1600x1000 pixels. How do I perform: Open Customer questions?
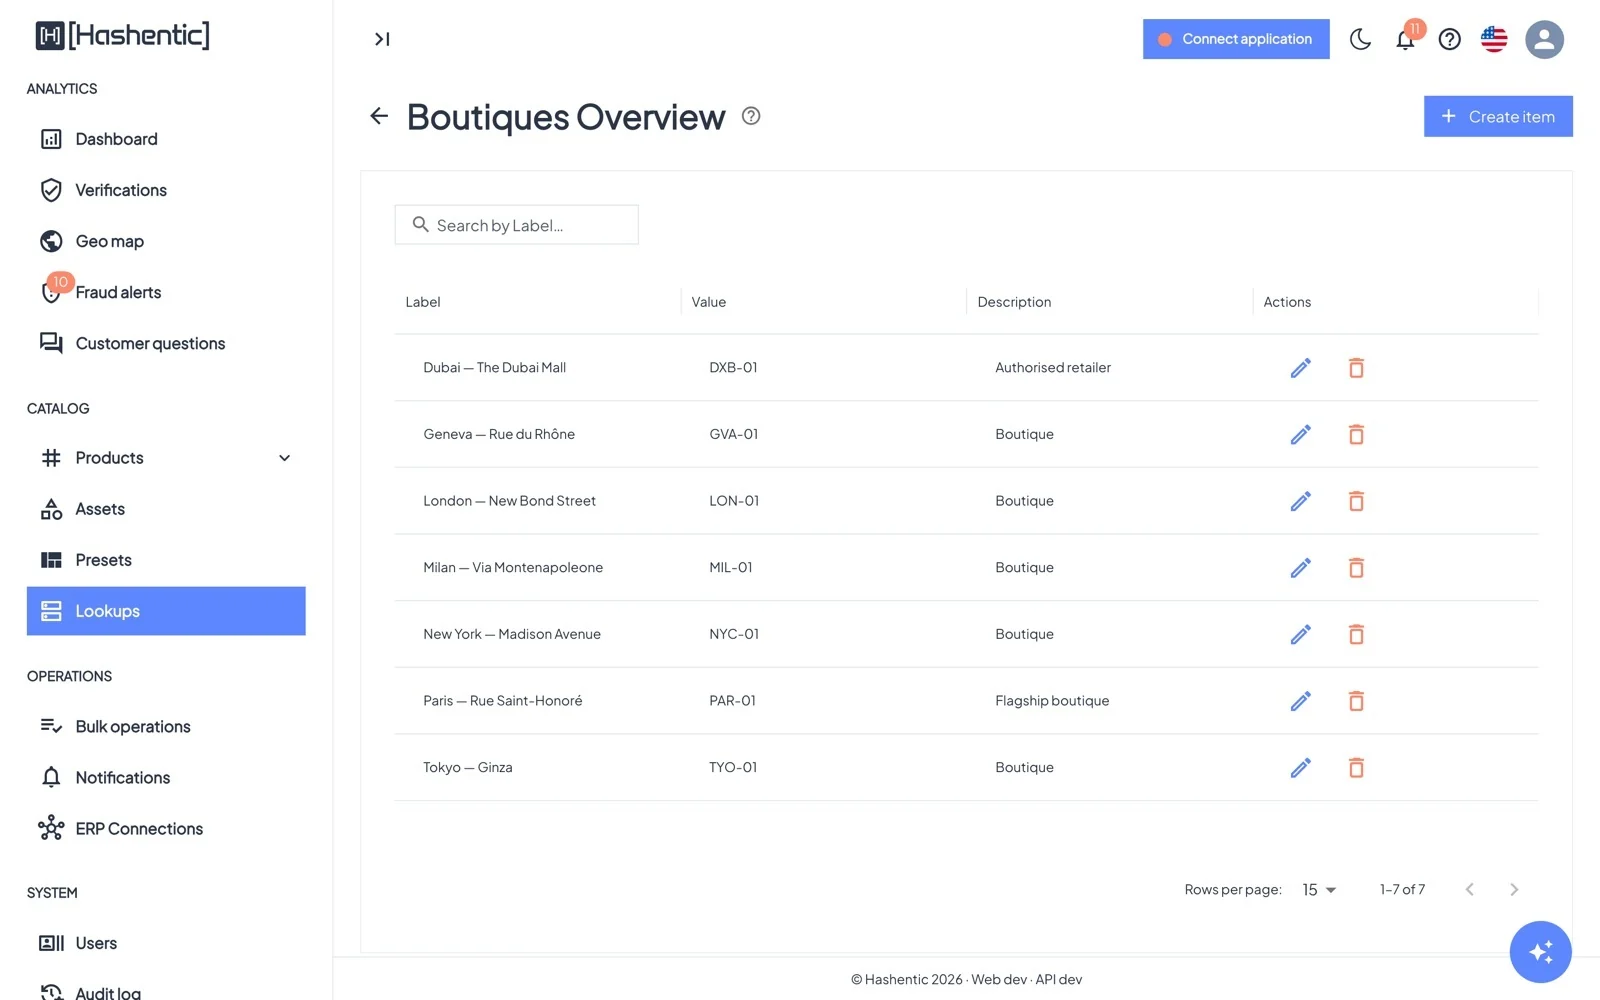[x=166, y=343]
